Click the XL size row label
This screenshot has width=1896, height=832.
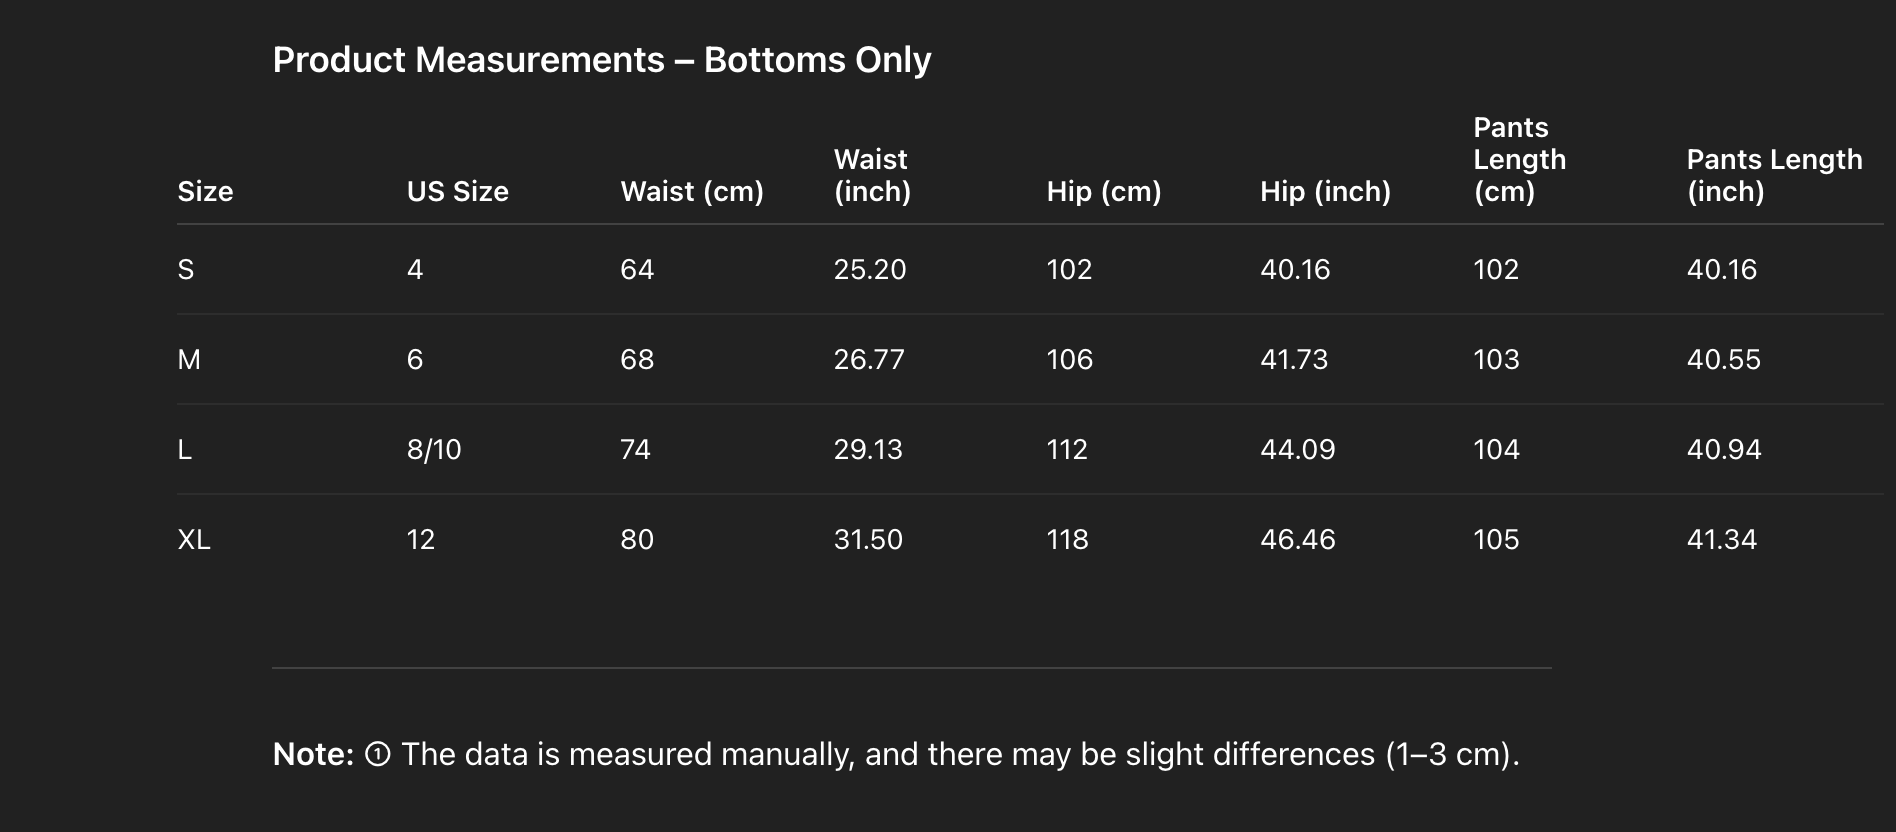click(x=194, y=539)
